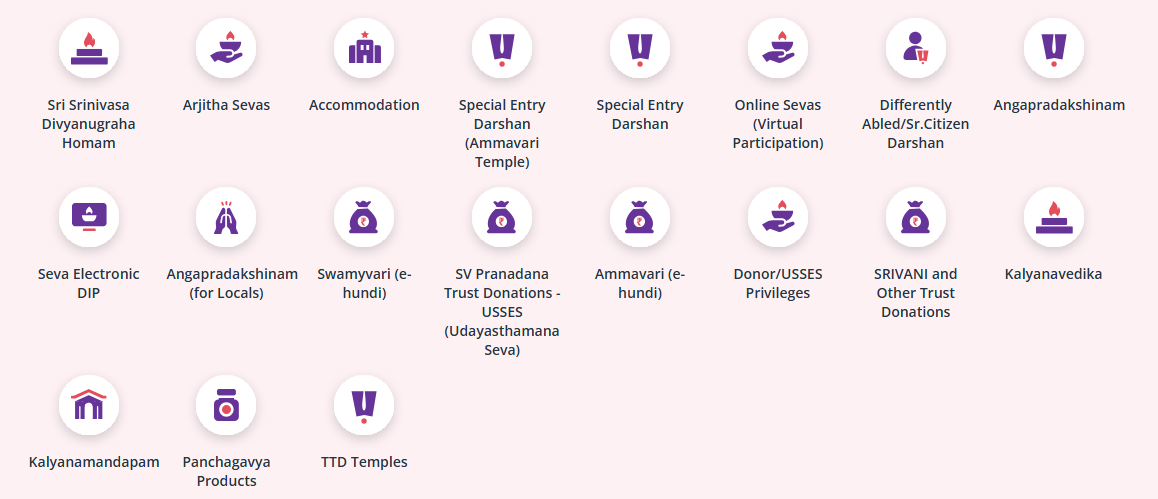This screenshot has height=499, width=1158.
Task: Click the Donor/USSES Privileges text
Action: (778, 283)
